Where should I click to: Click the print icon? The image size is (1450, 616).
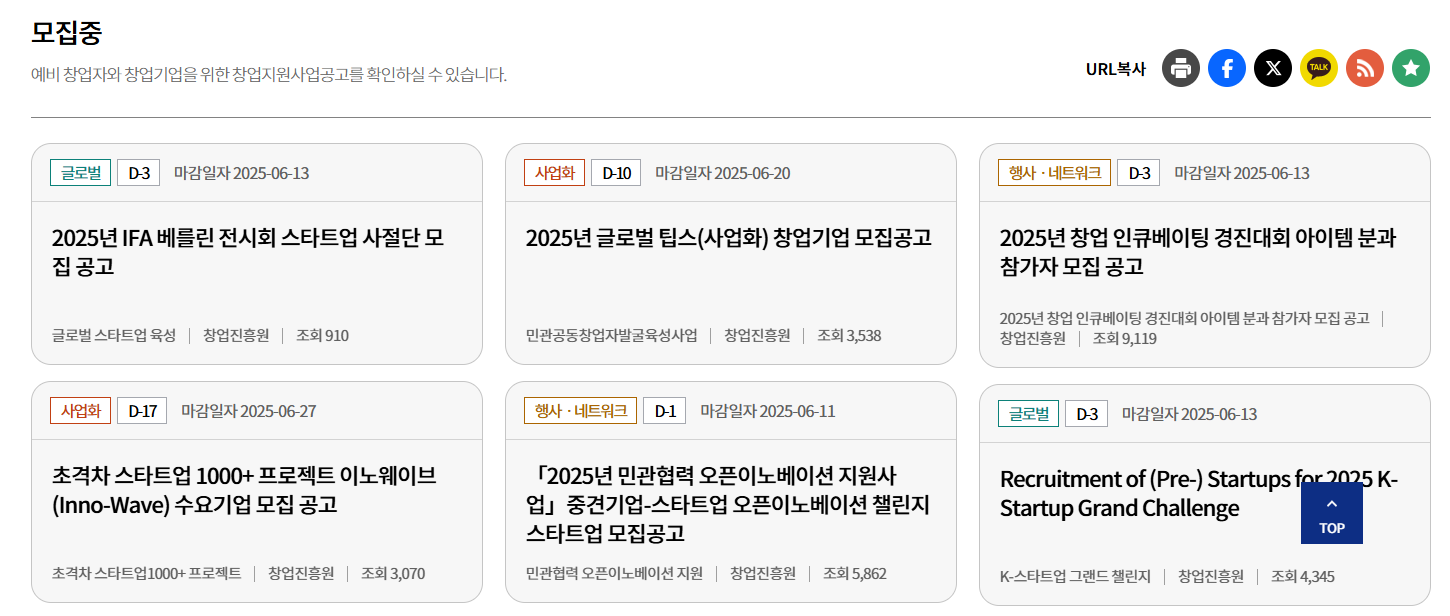tap(1180, 68)
